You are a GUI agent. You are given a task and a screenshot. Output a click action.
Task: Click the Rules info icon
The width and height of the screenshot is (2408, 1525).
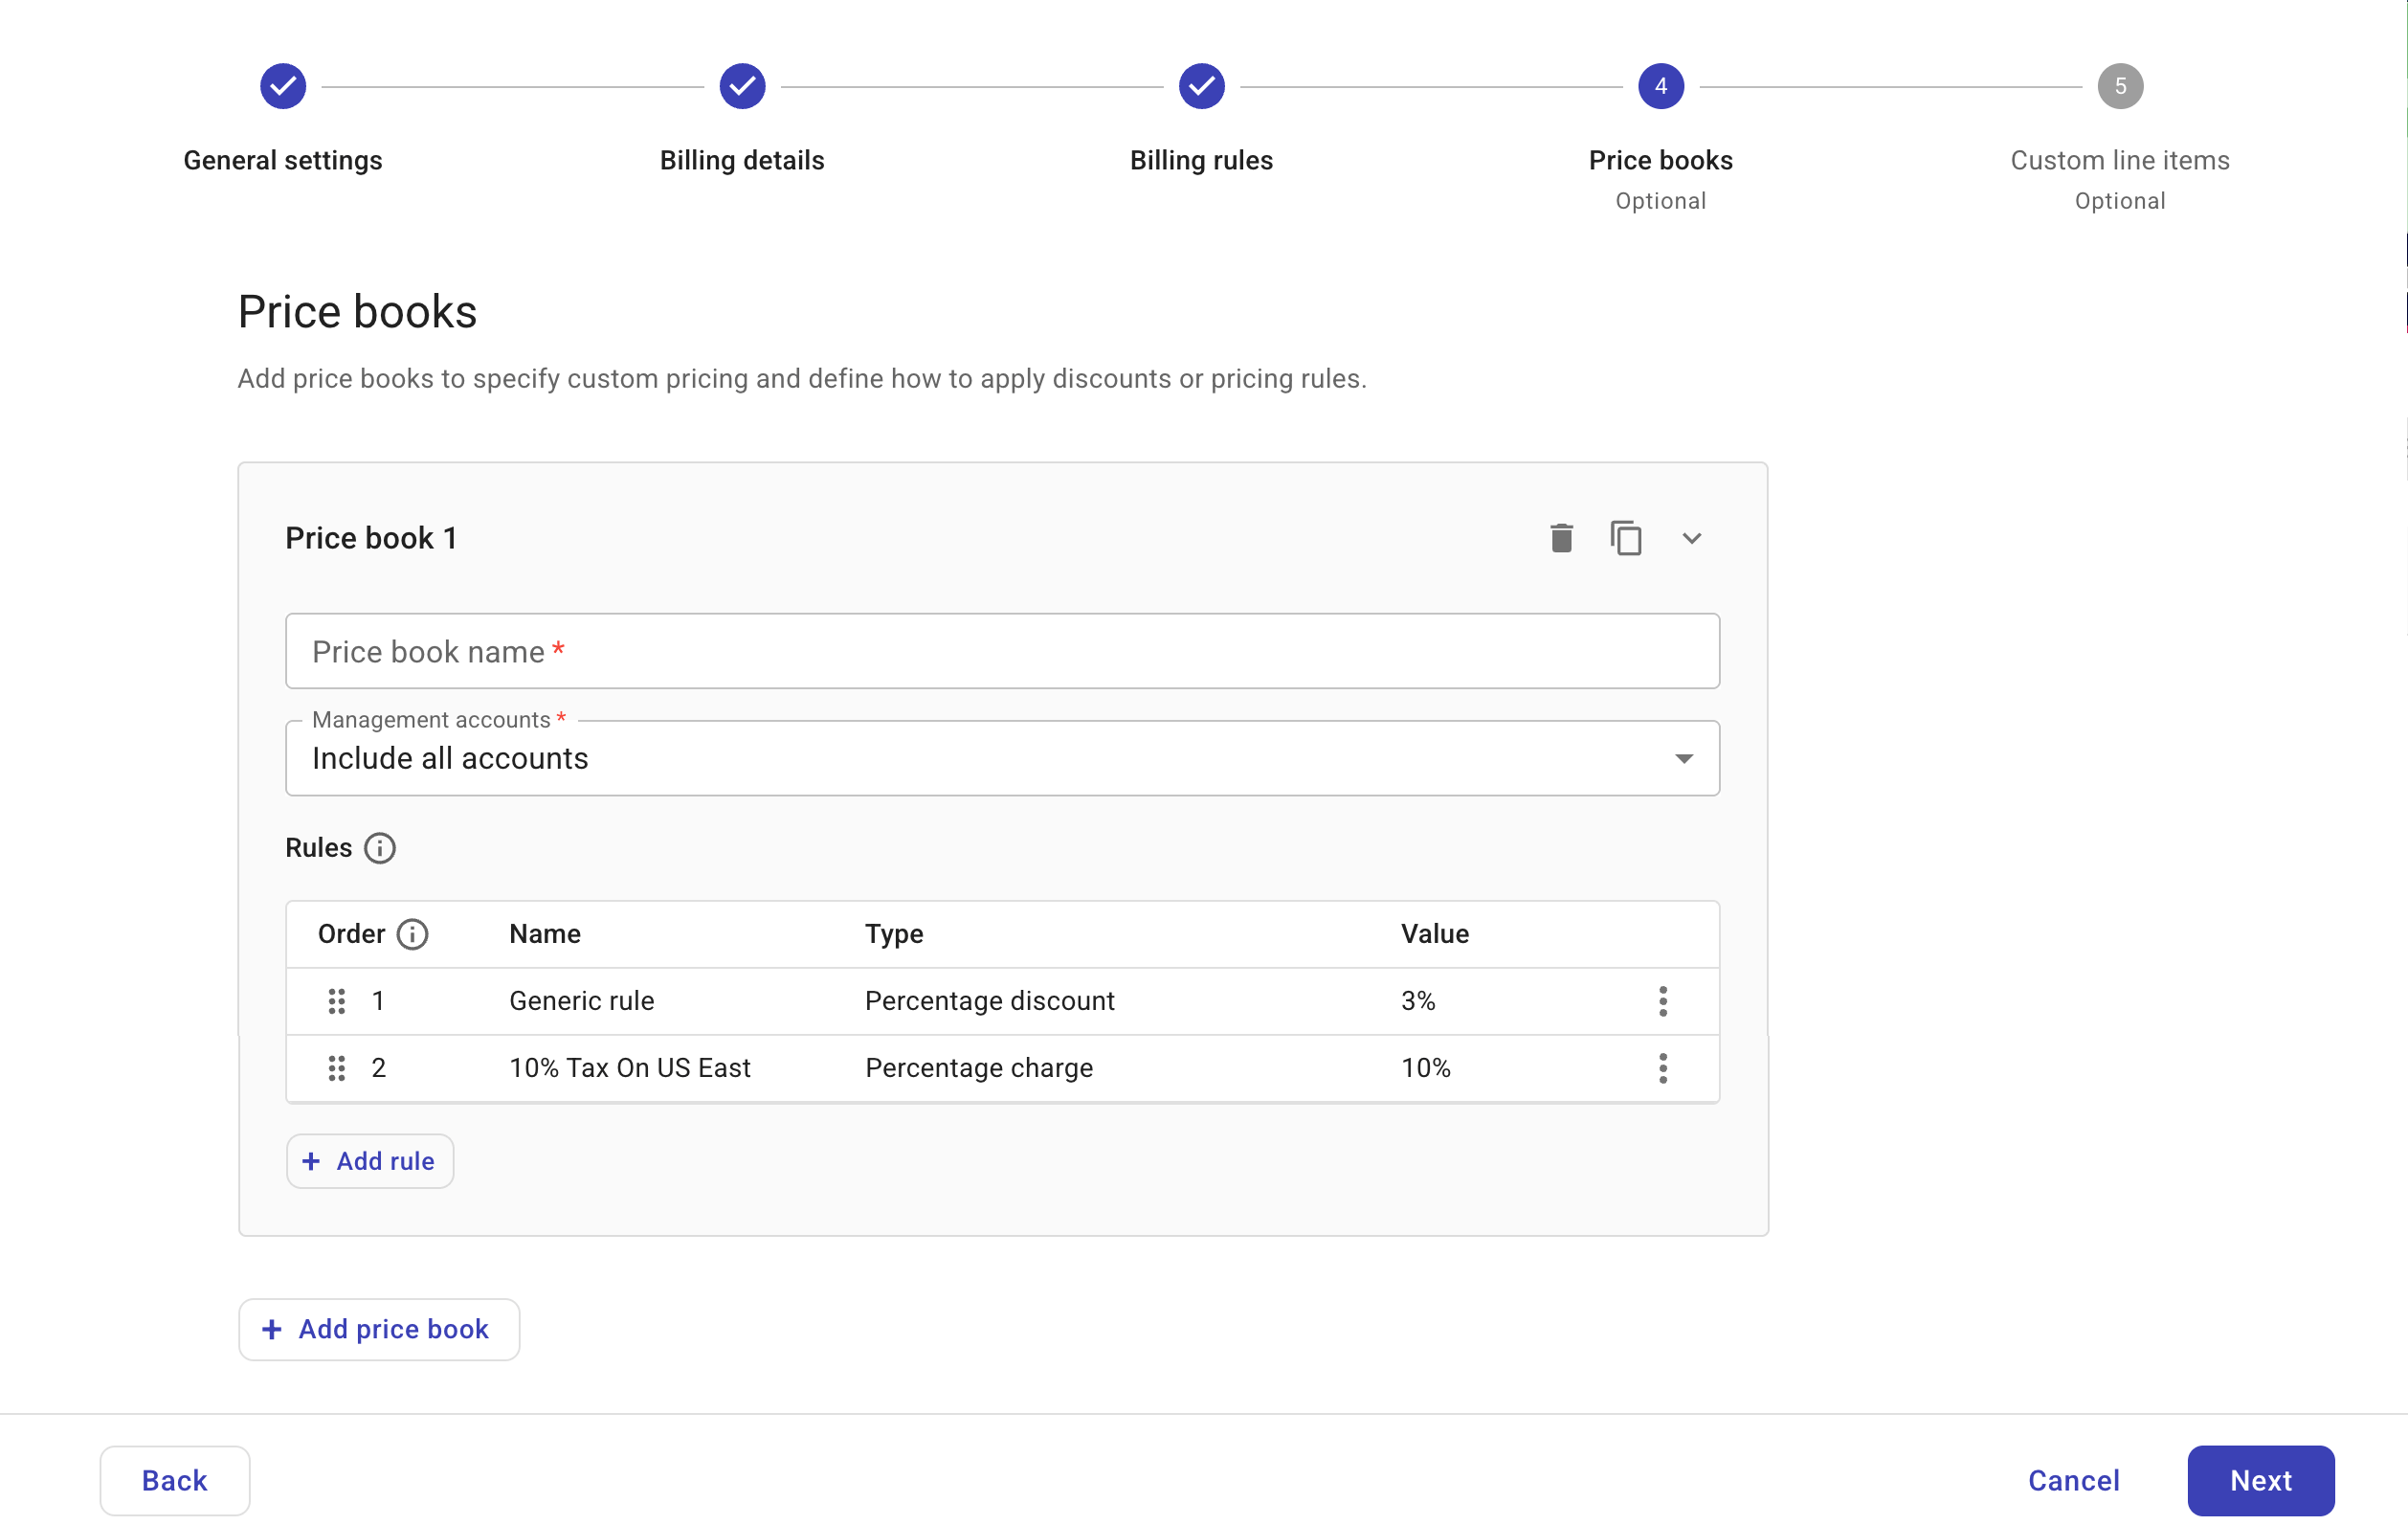click(379, 848)
